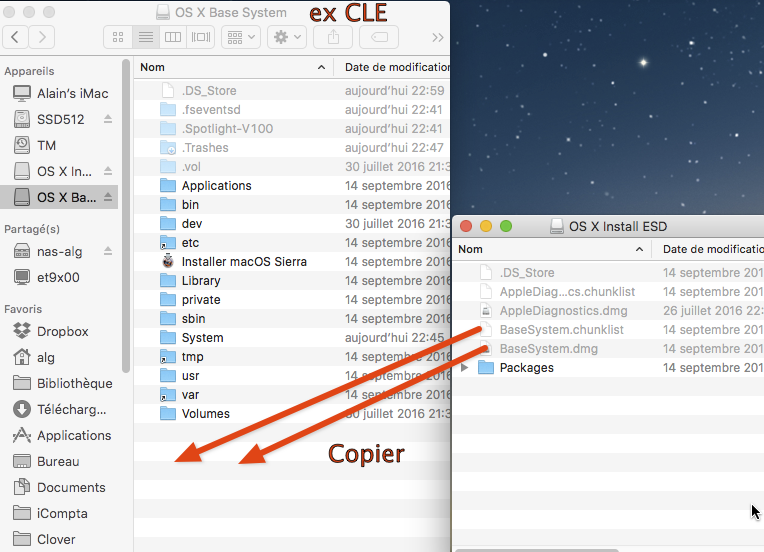Screen dimensions: 764x552
Task: Open Dropbox in Favoris sidebar
Action: click(61, 331)
